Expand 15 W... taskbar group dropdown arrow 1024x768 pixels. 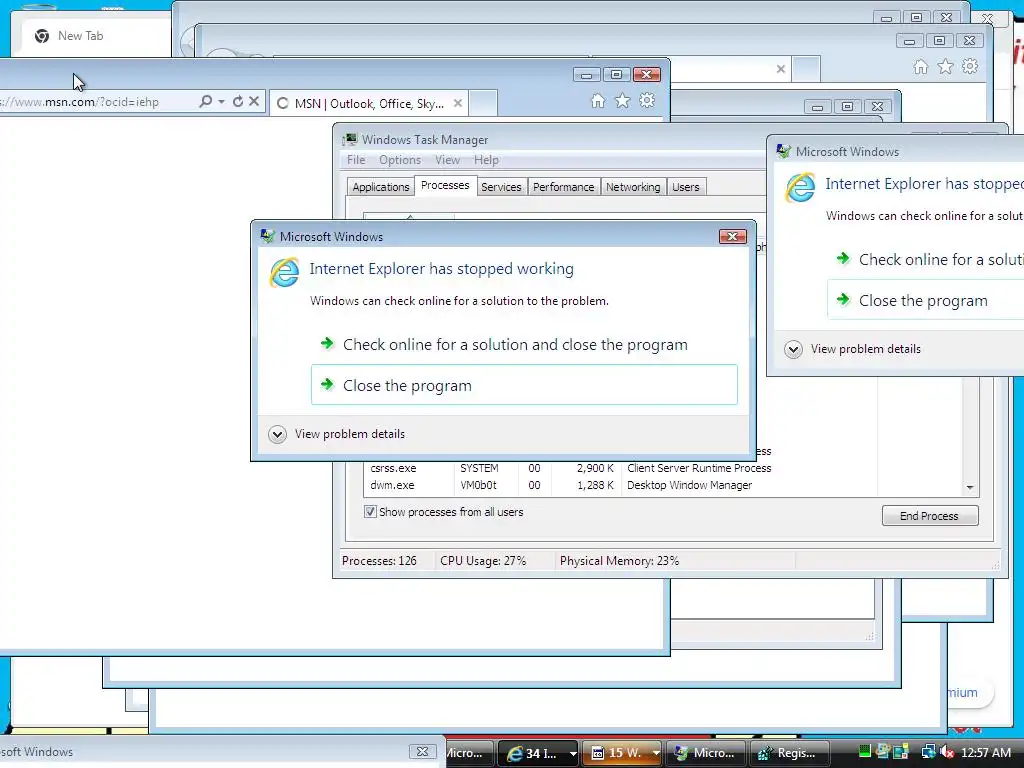point(656,754)
